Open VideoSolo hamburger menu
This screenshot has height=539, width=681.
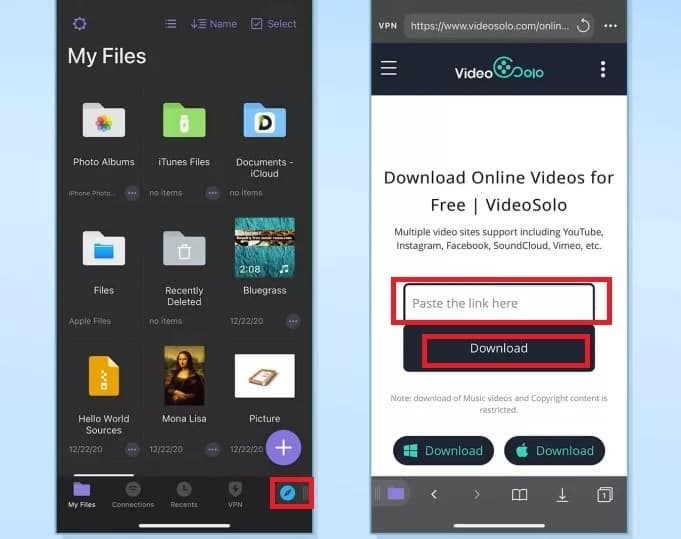(x=389, y=68)
